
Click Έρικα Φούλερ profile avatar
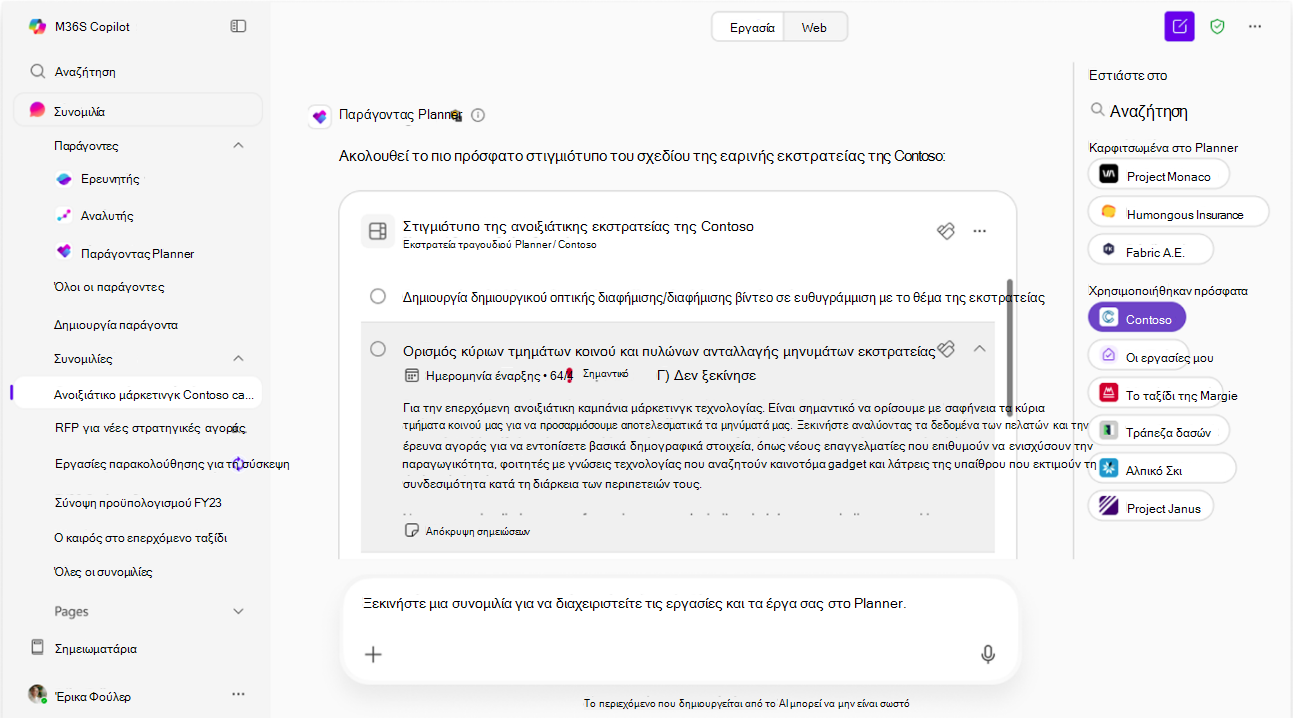click(38, 695)
